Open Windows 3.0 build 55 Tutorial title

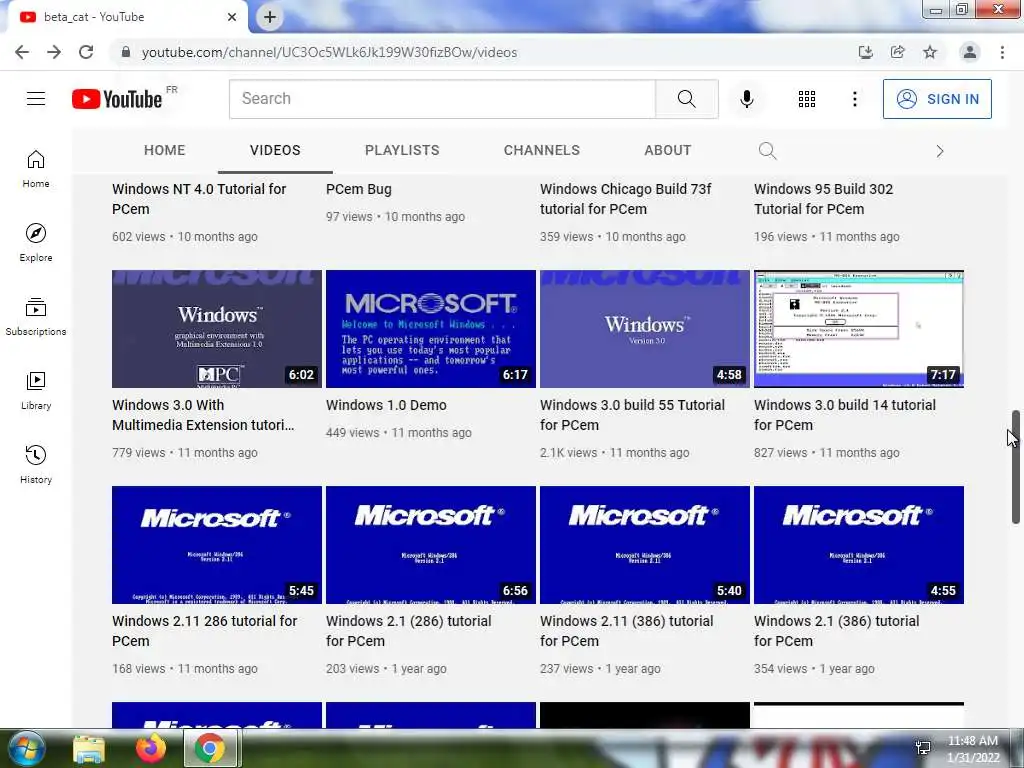[x=632, y=415]
